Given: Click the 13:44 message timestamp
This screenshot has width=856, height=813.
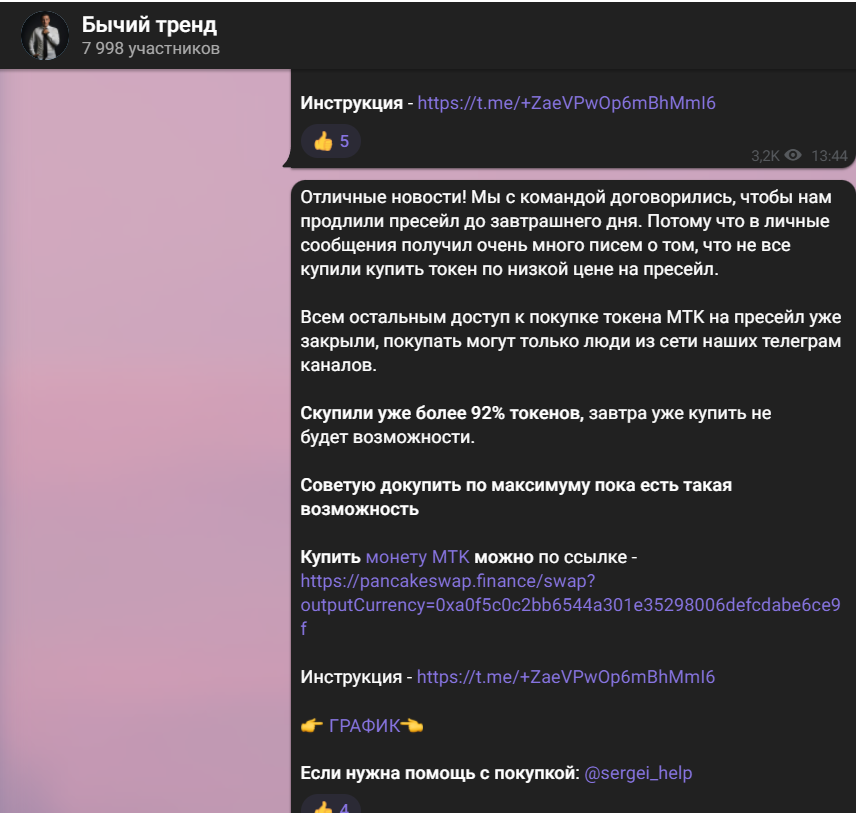Looking at the screenshot, I should tap(829, 156).
